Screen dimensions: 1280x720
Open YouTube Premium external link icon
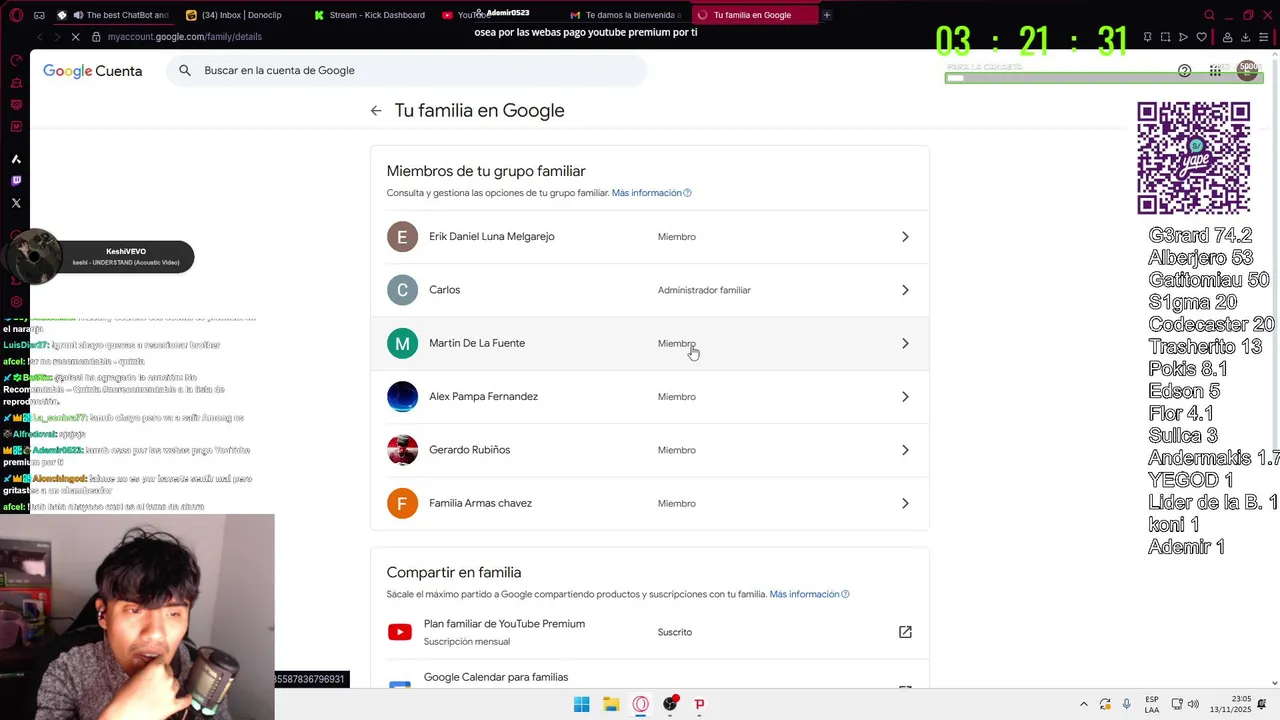905,632
